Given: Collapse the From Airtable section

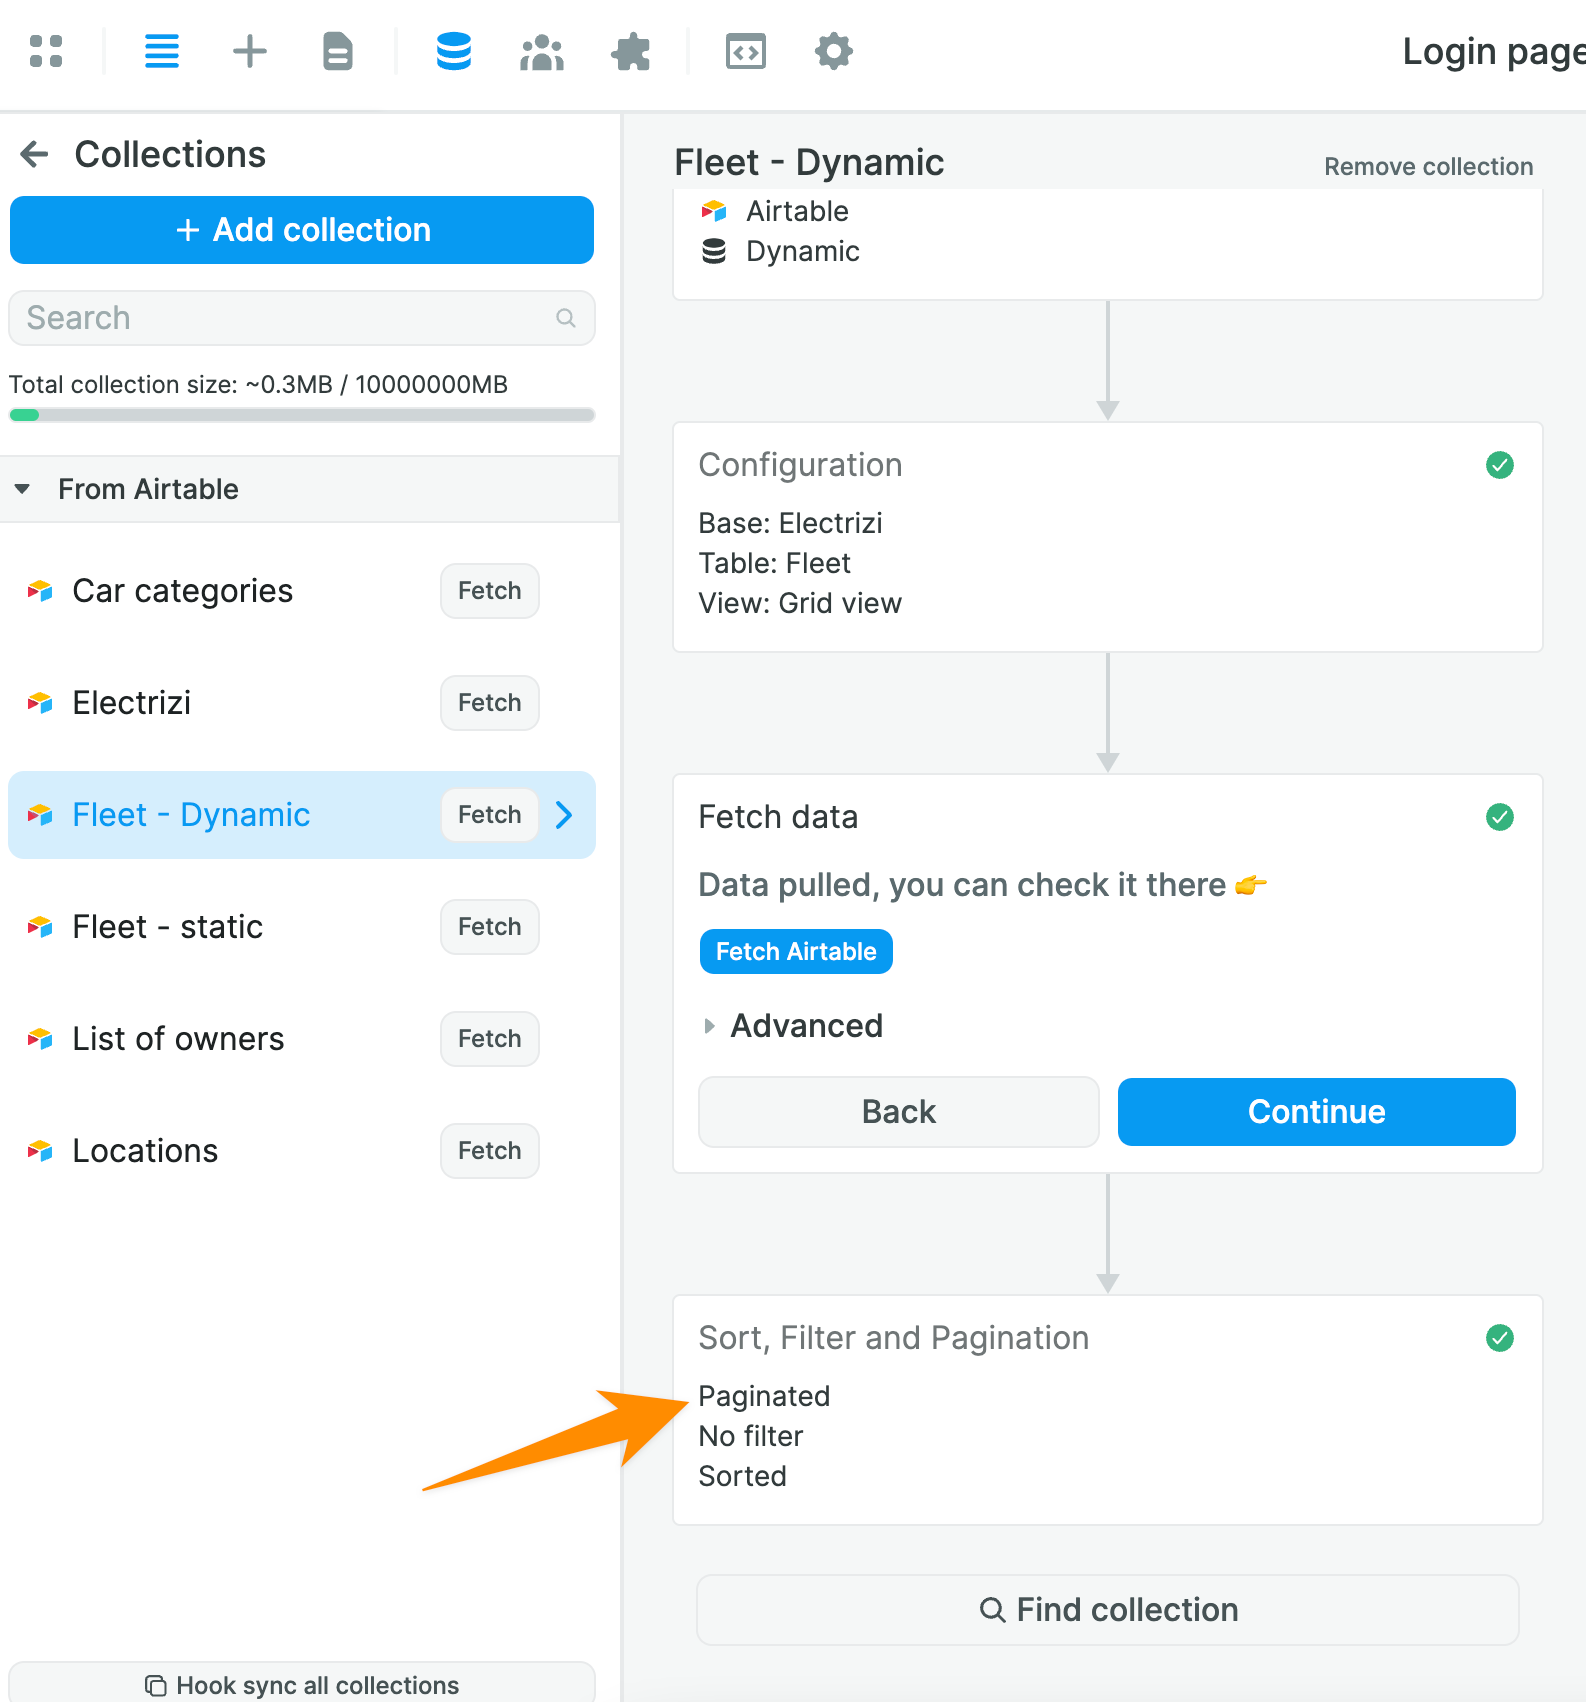Looking at the screenshot, I should click(23, 489).
